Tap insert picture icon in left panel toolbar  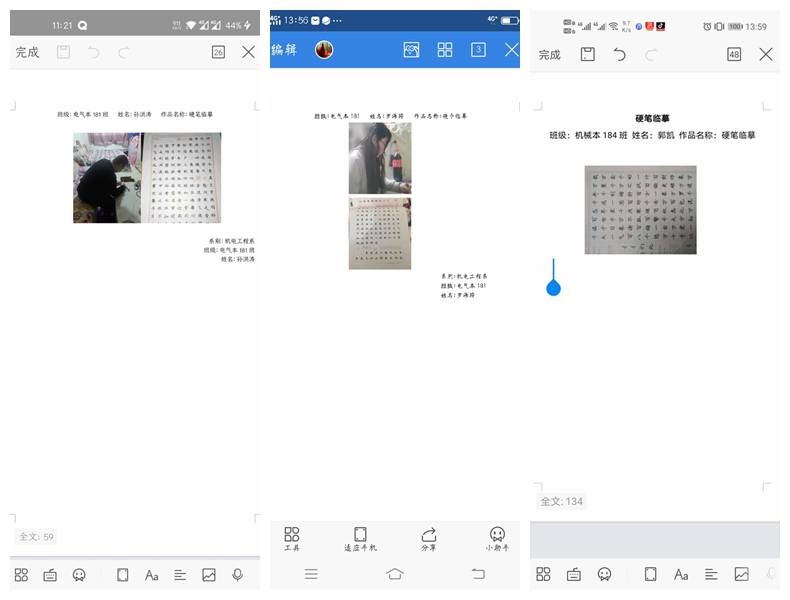(209, 575)
